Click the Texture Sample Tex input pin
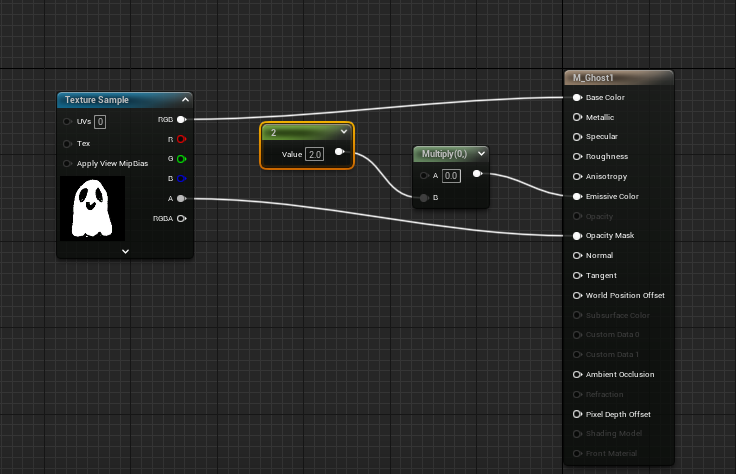Image resolution: width=736 pixels, height=474 pixels. (68, 143)
